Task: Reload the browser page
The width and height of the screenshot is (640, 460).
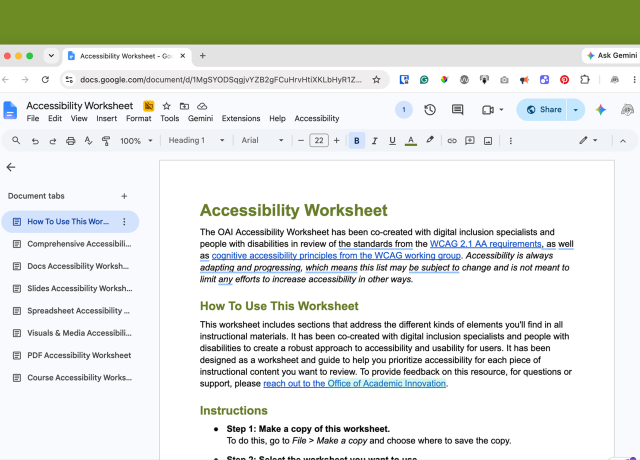Action: point(45,80)
